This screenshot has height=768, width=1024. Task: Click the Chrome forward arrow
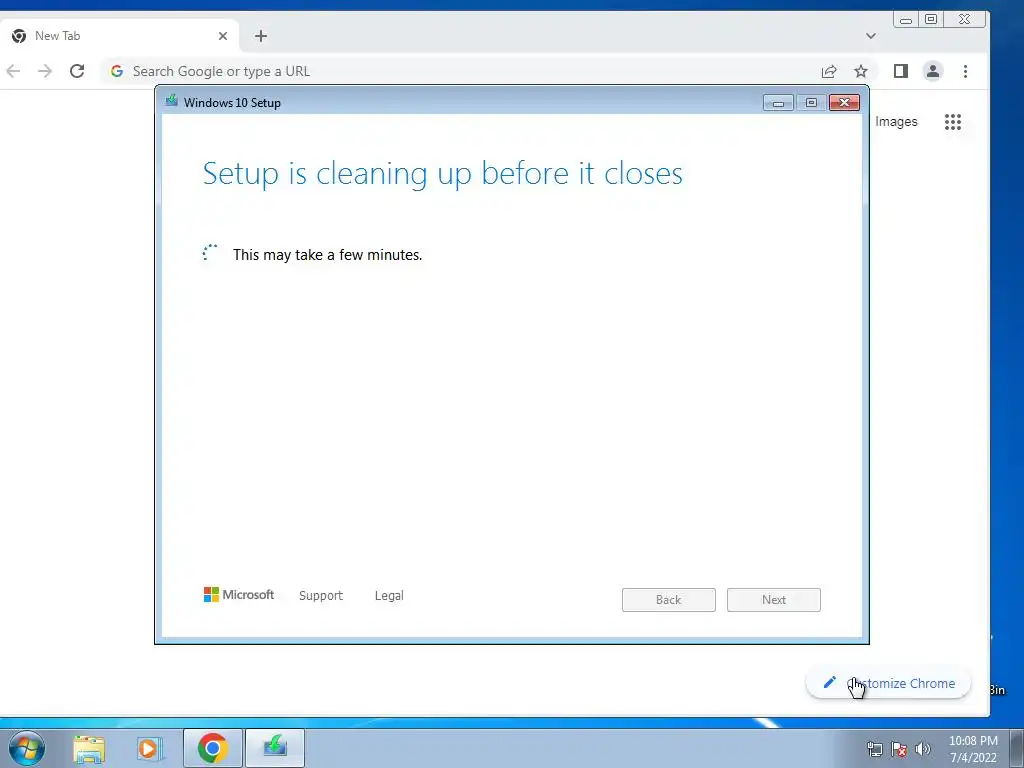tap(44, 71)
